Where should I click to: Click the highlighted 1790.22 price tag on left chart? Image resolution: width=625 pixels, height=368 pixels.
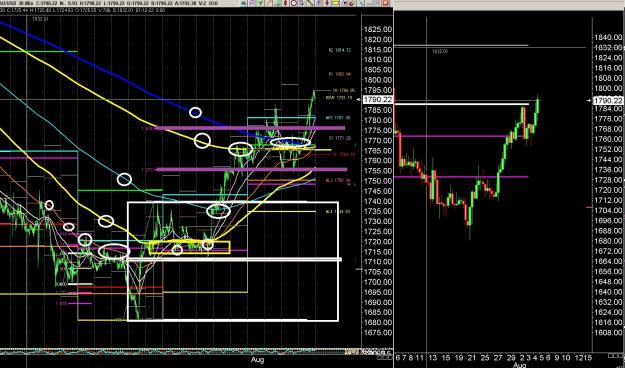pyautogui.click(x=377, y=100)
